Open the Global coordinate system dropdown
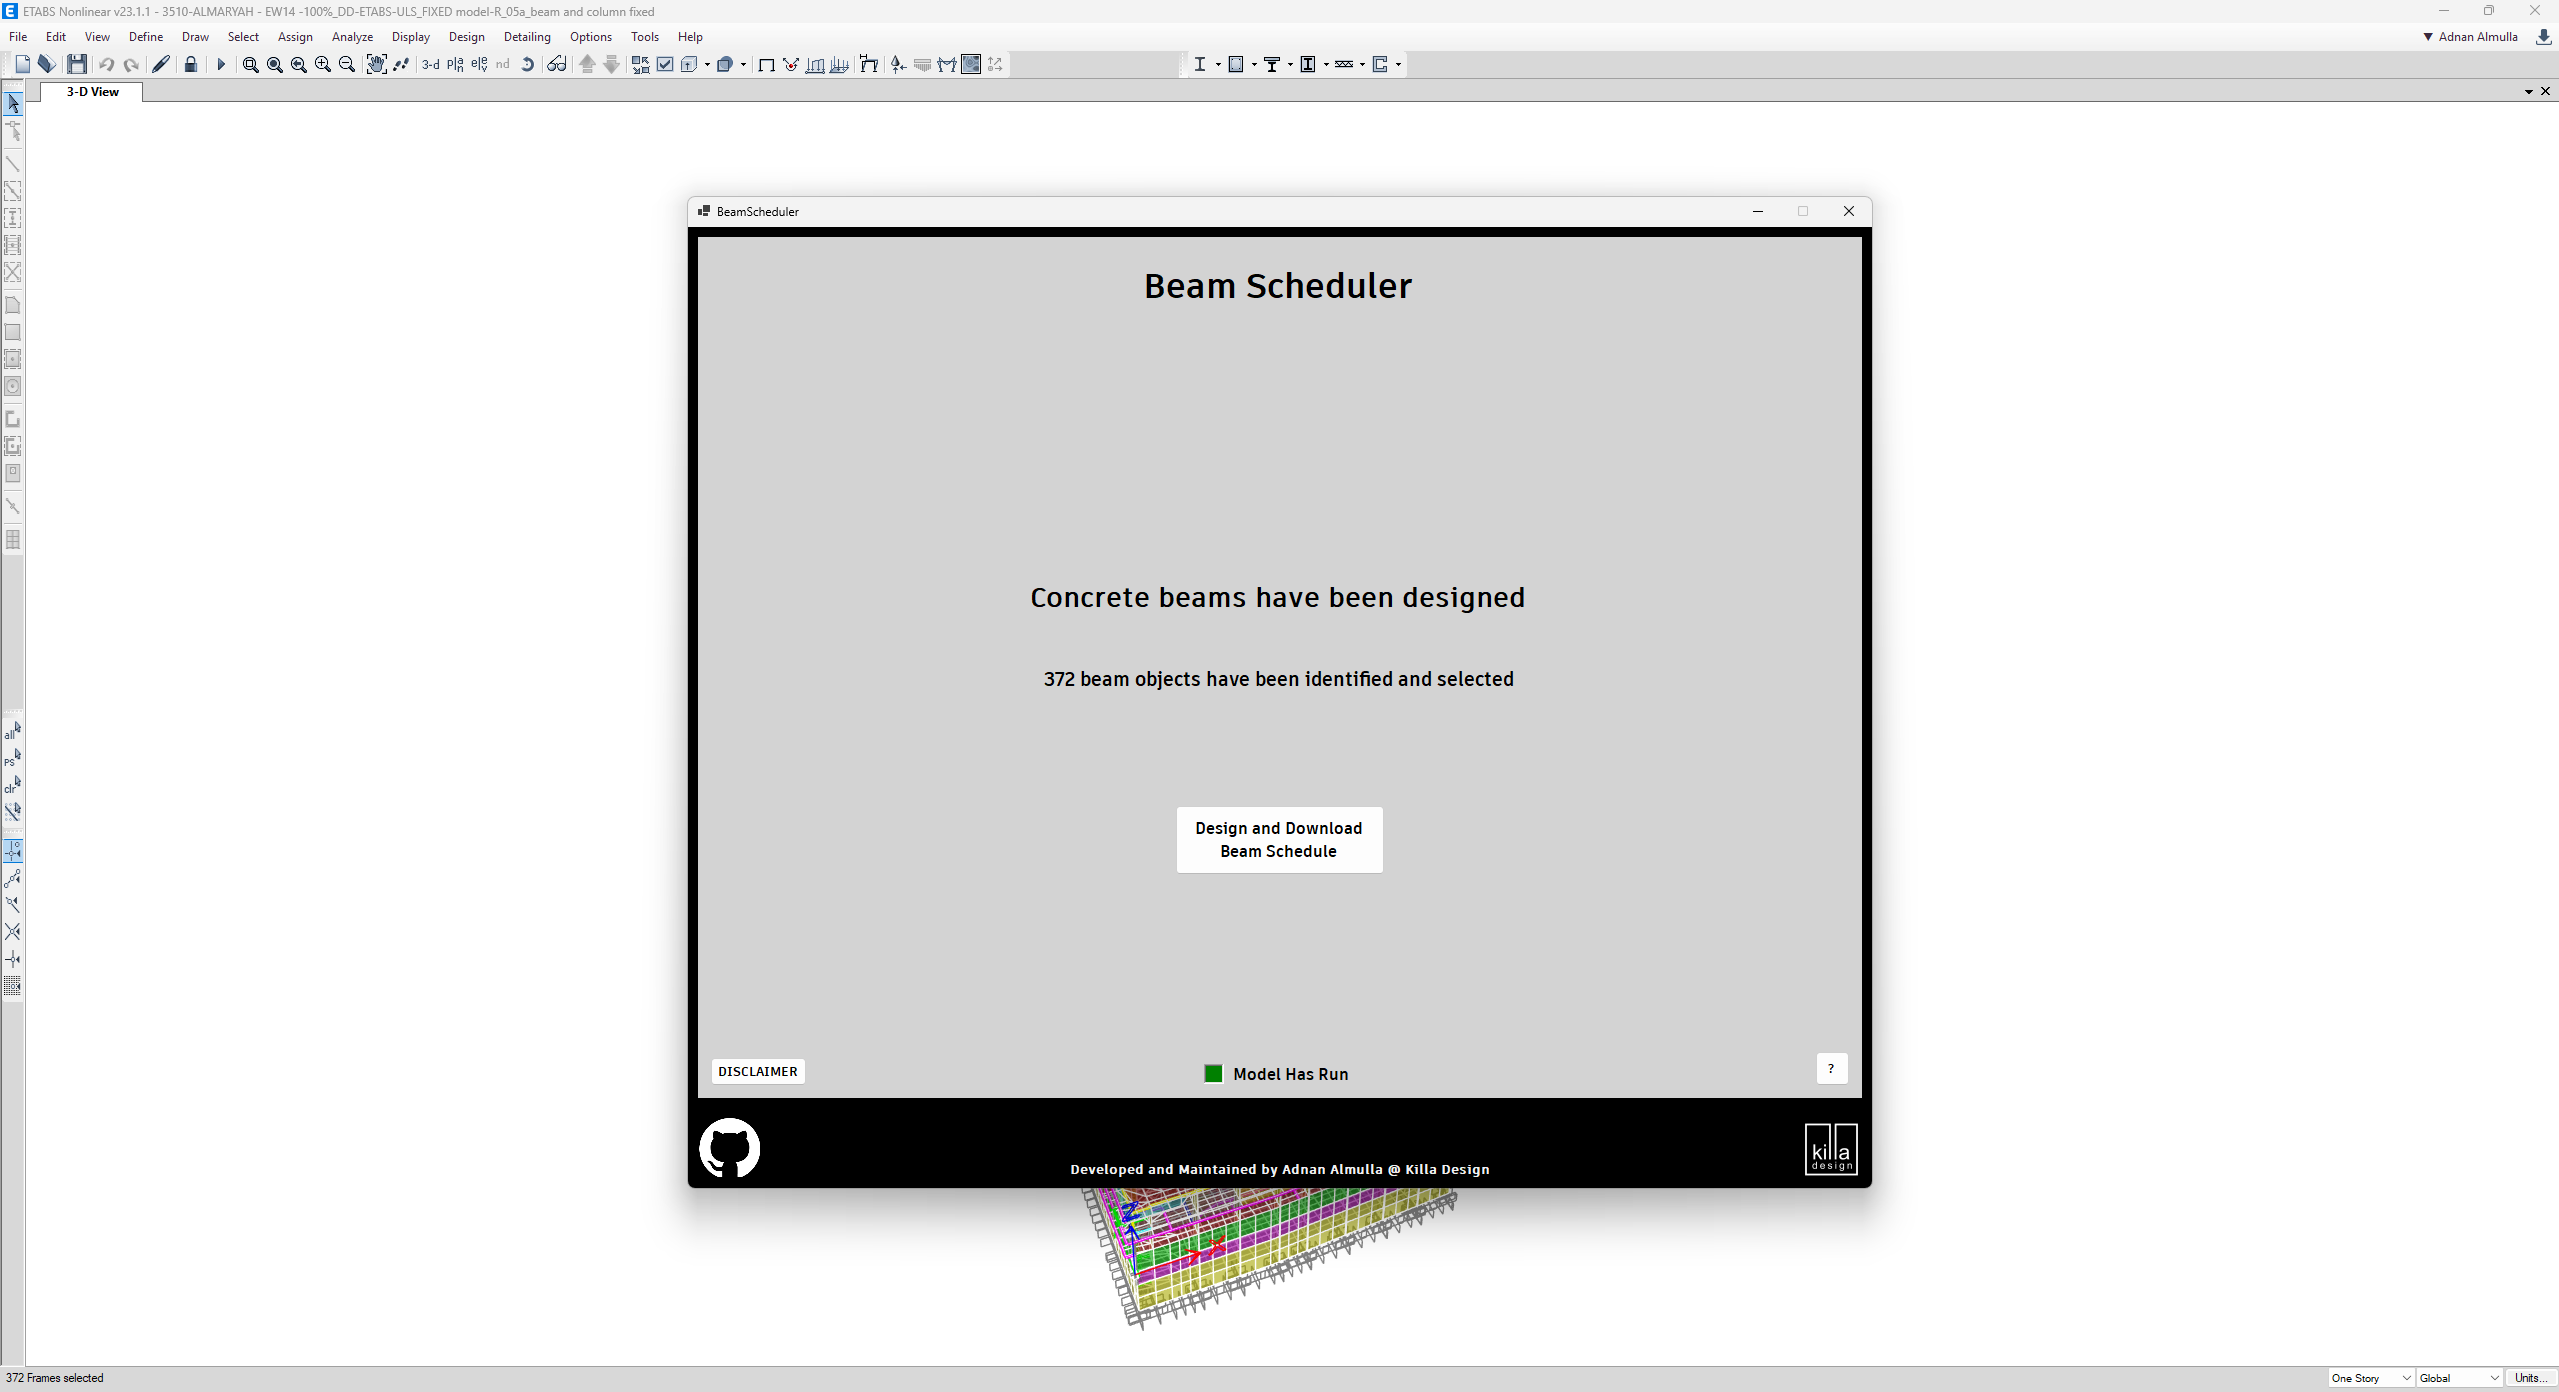This screenshot has height=1392, width=2559. pyautogui.click(x=2459, y=1378)
